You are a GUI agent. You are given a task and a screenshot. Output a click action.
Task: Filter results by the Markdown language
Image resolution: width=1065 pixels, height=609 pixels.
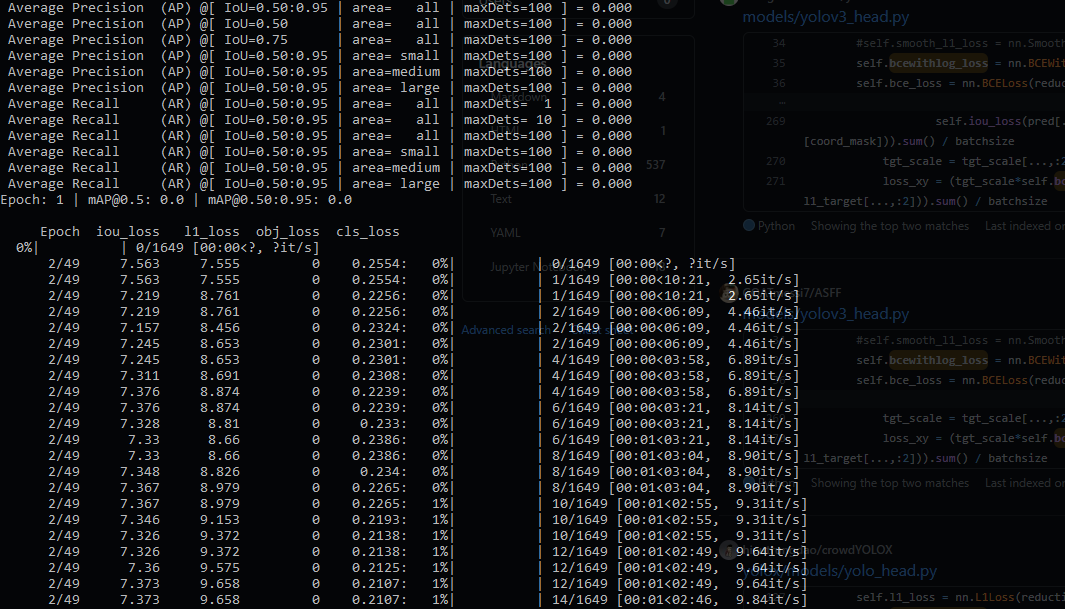click(578, 97)
